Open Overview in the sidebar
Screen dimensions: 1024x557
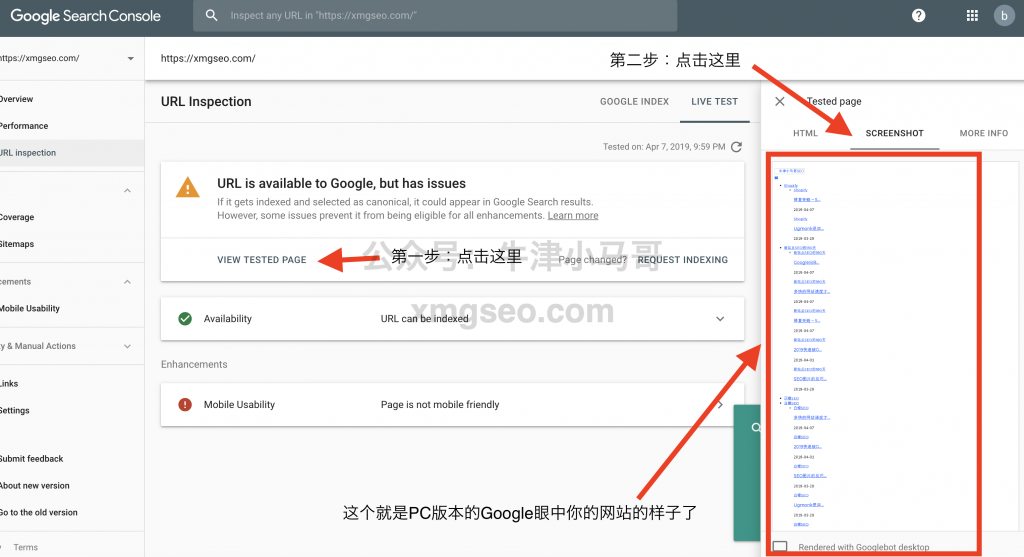16,99
